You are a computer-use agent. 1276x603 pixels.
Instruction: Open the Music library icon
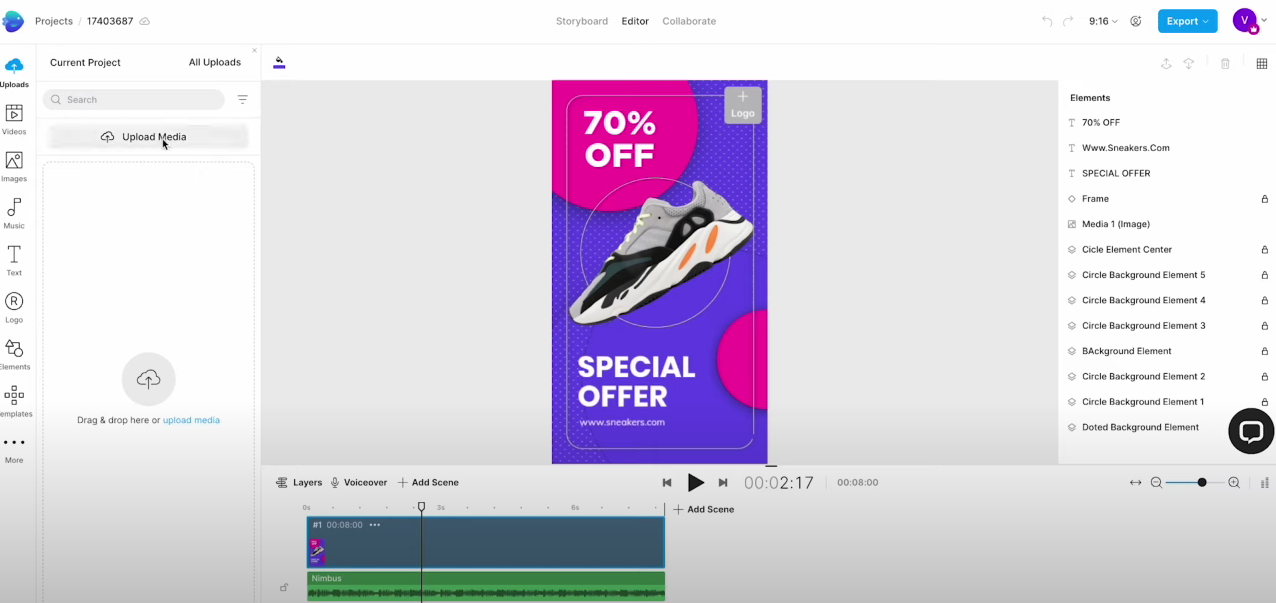tap(14, 214)
